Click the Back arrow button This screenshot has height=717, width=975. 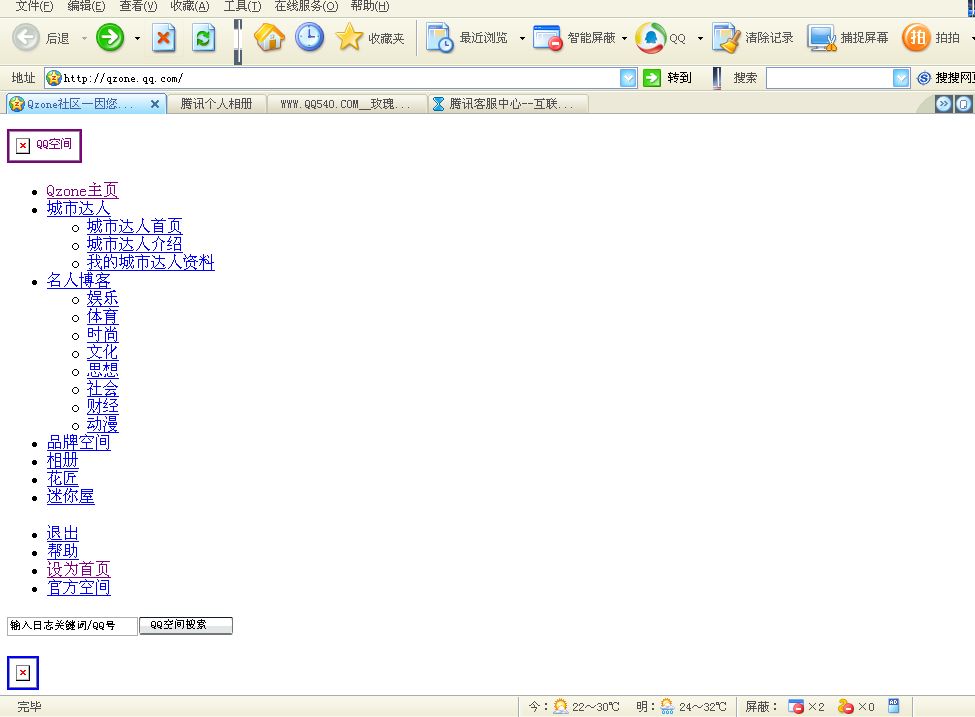pos(26,37)
